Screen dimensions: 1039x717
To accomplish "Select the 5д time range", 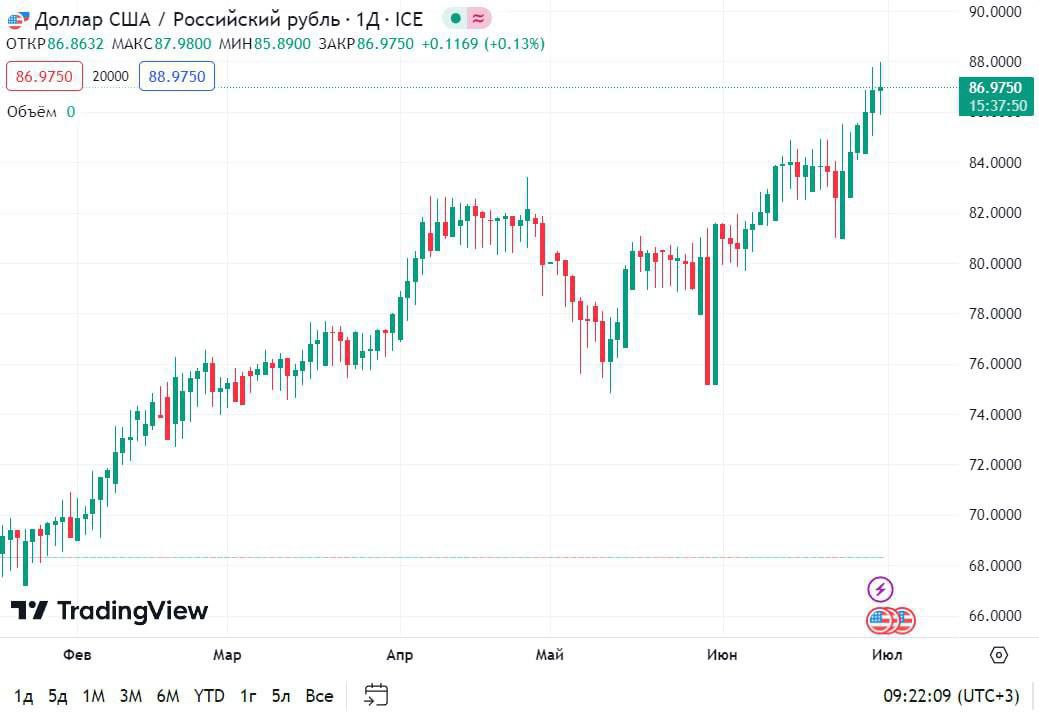I will tap(57, 695).
